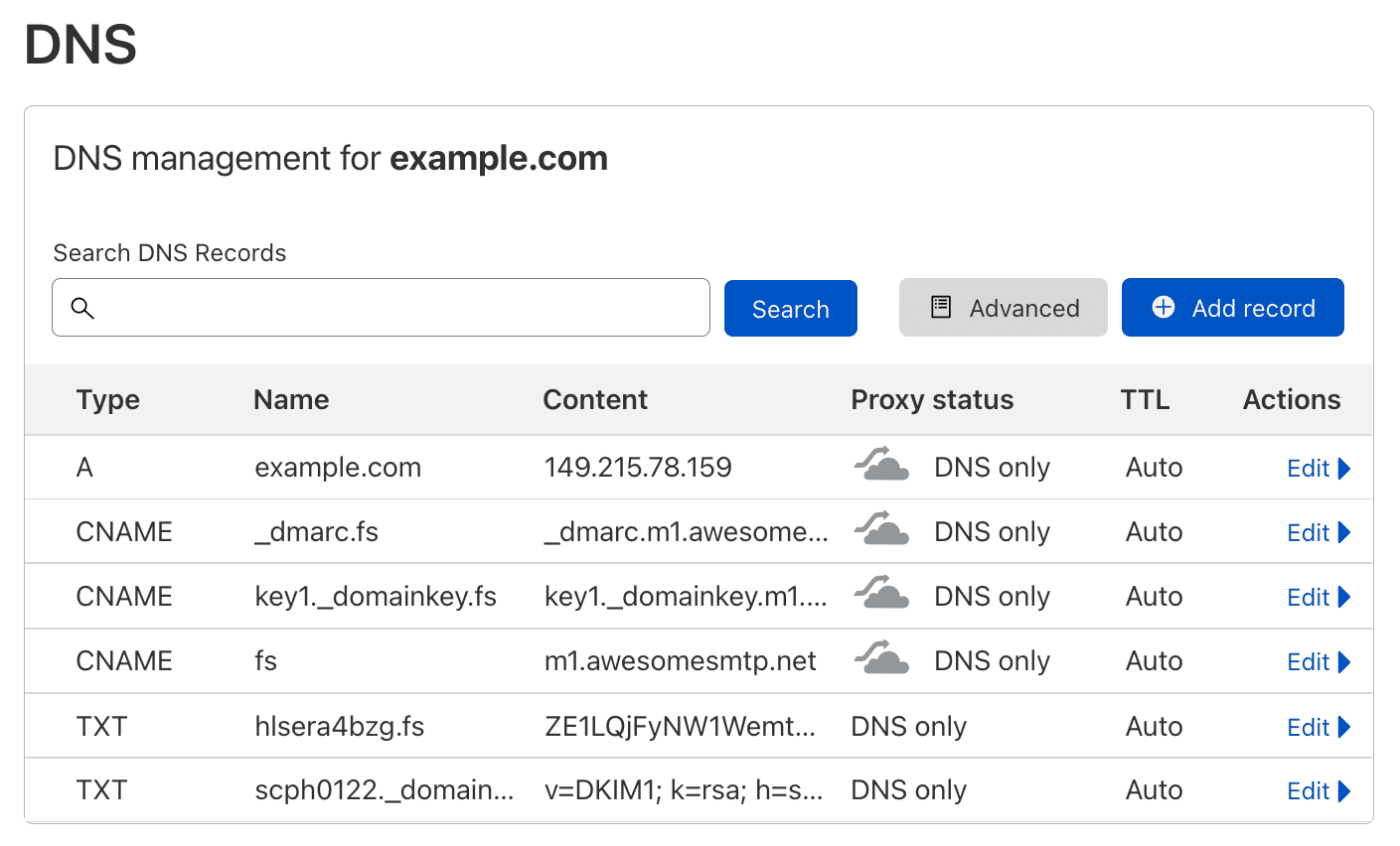The image size is (1400, 846).
Task: Expand the key1._domainkey.fs record editor
Action: tap(1310, 596)
